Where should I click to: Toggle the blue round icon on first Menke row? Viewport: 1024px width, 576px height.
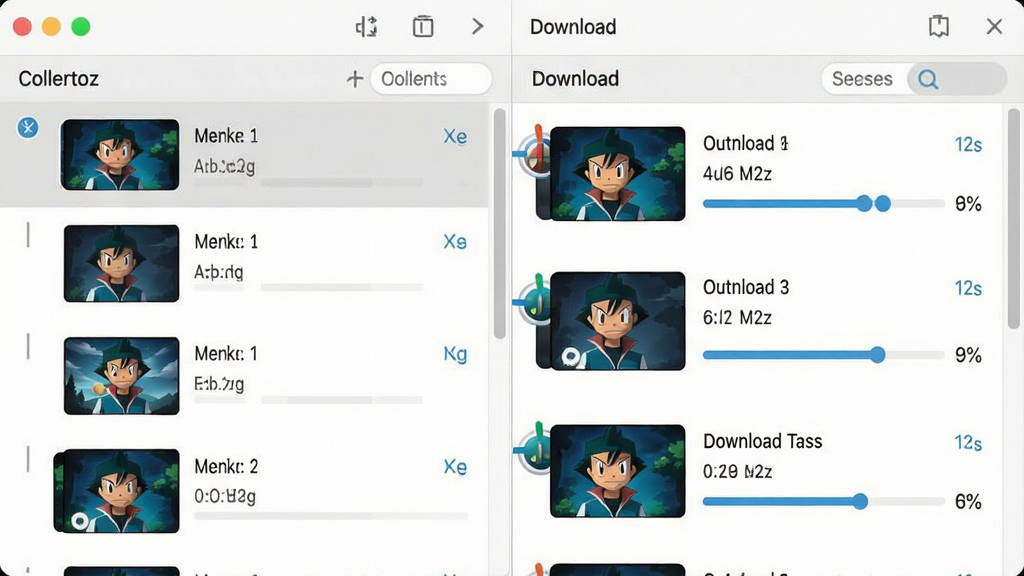pos(27,127)
